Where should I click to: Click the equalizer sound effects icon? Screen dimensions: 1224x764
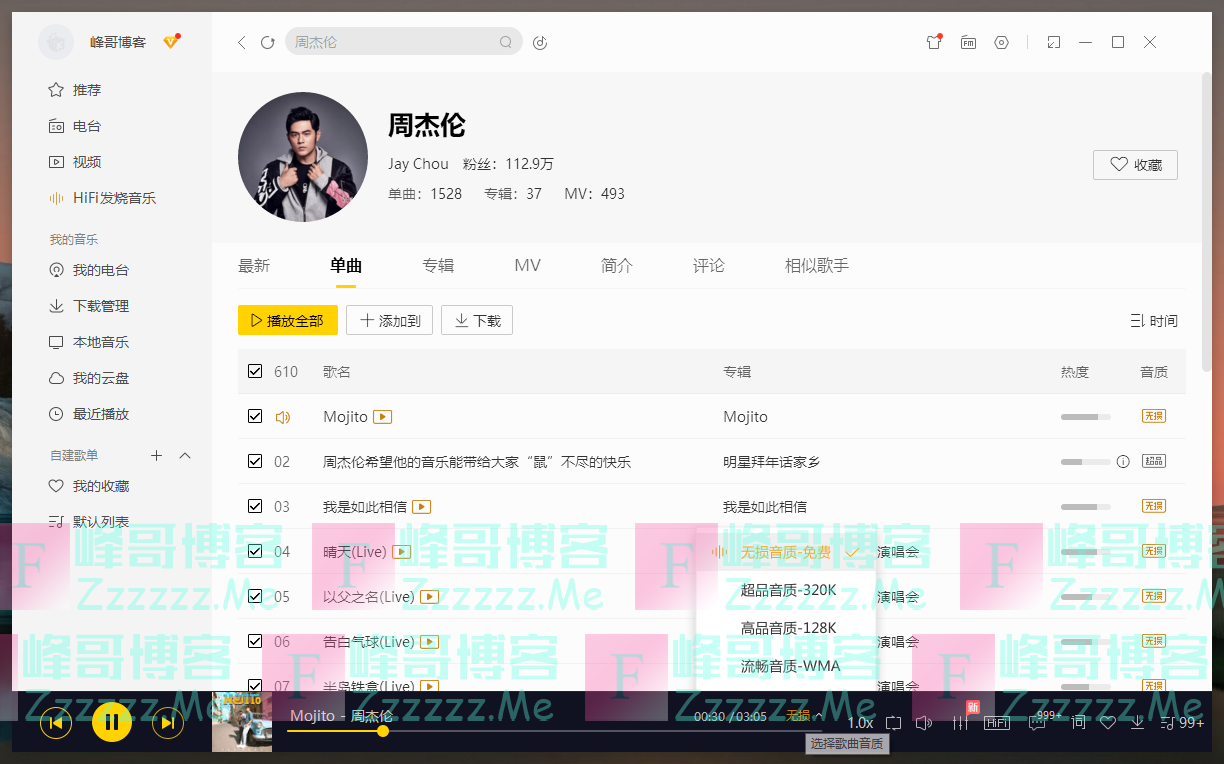961,723
